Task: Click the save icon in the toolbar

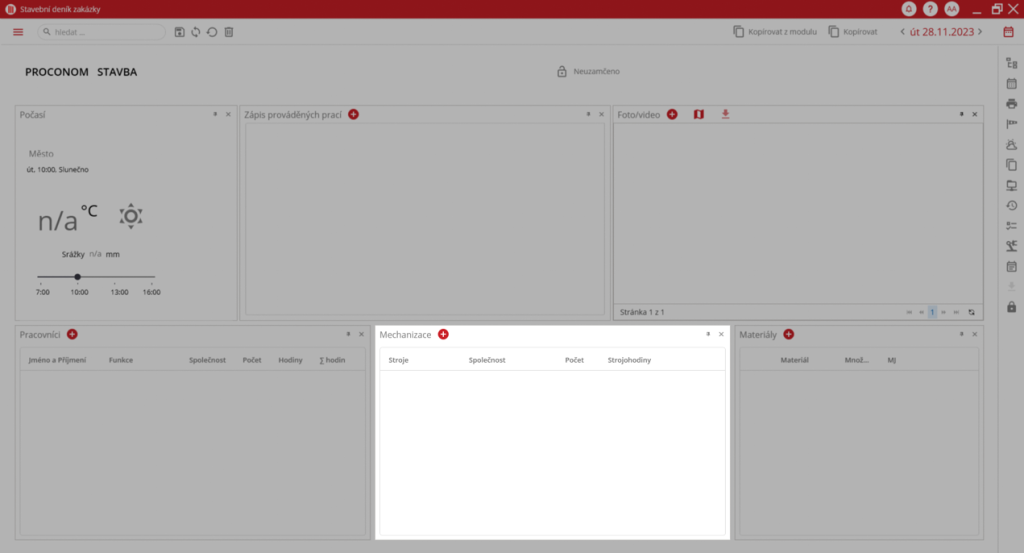Action: [x=179, y=32]
